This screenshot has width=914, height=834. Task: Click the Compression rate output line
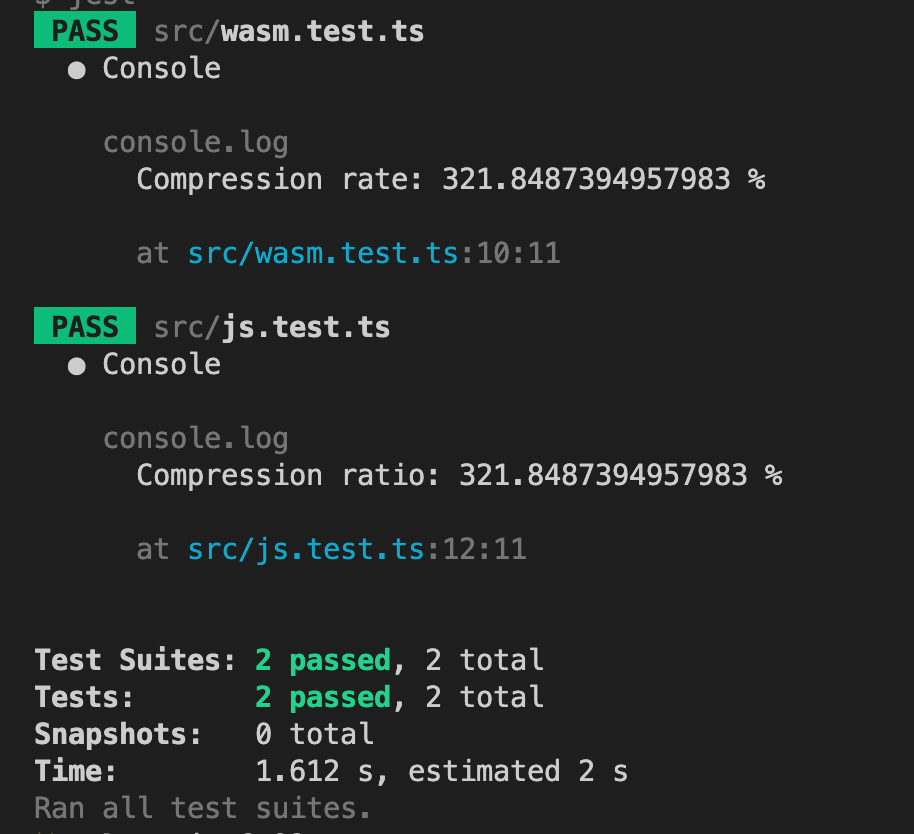click(x=451, y=179)
